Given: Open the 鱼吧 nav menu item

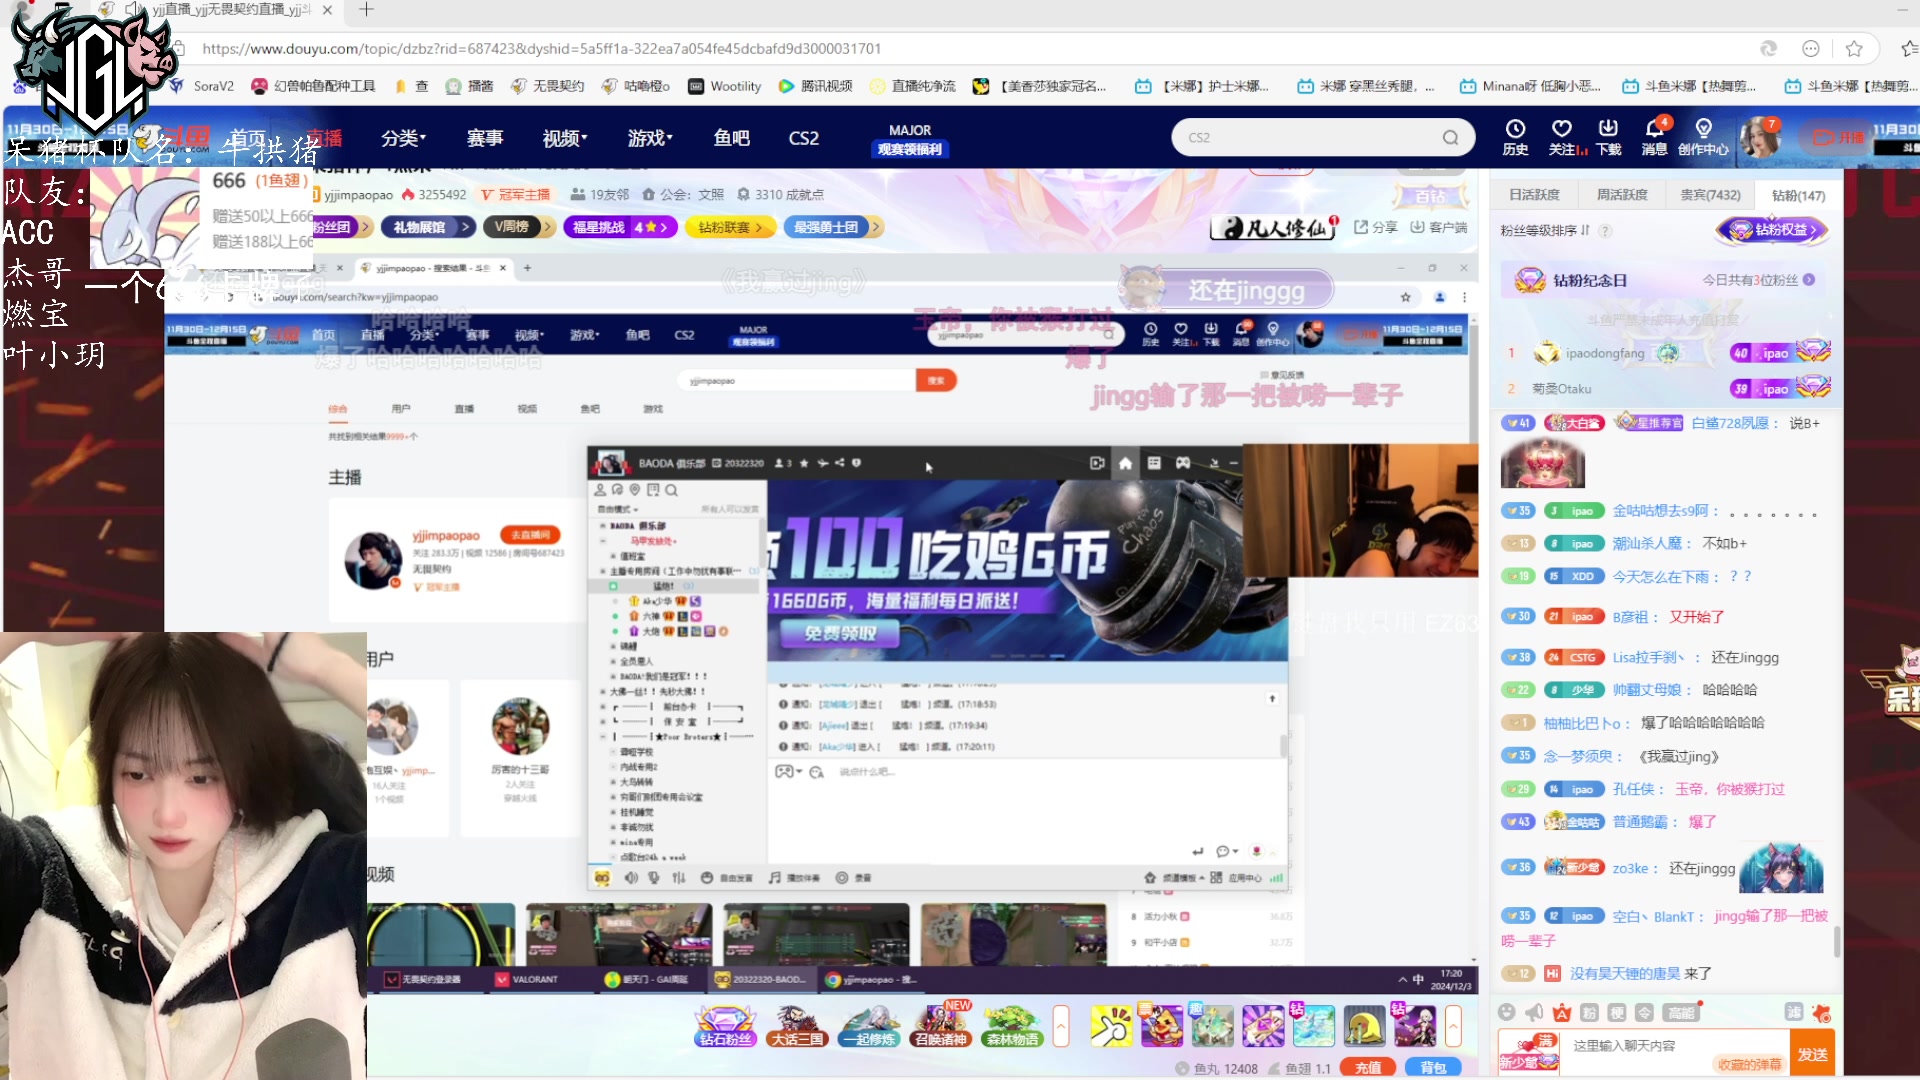Looking at the screenshot, I should pyautogui.click(x=731, y=138).
